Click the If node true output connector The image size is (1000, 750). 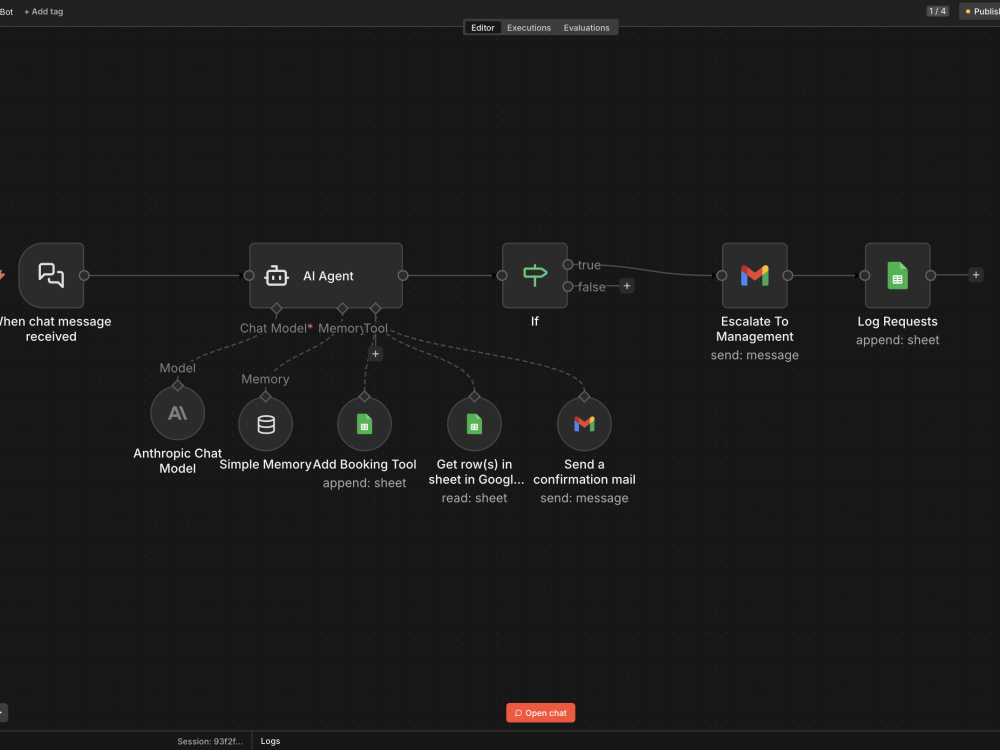[568, 265]
